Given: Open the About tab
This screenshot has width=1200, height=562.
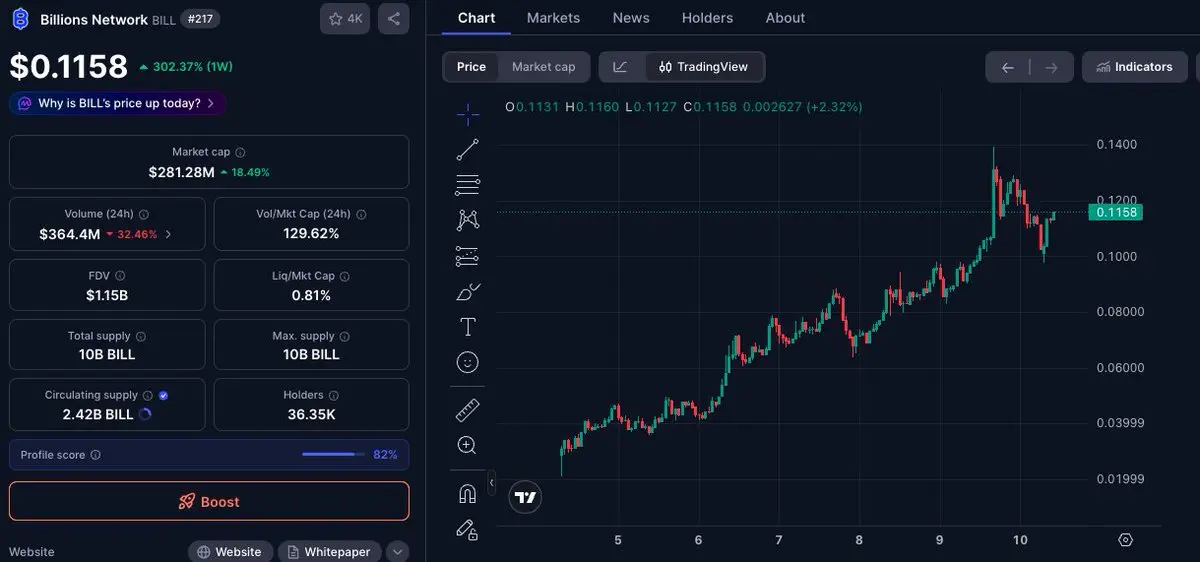Looking at the screenshot, I should coord(785,18).
